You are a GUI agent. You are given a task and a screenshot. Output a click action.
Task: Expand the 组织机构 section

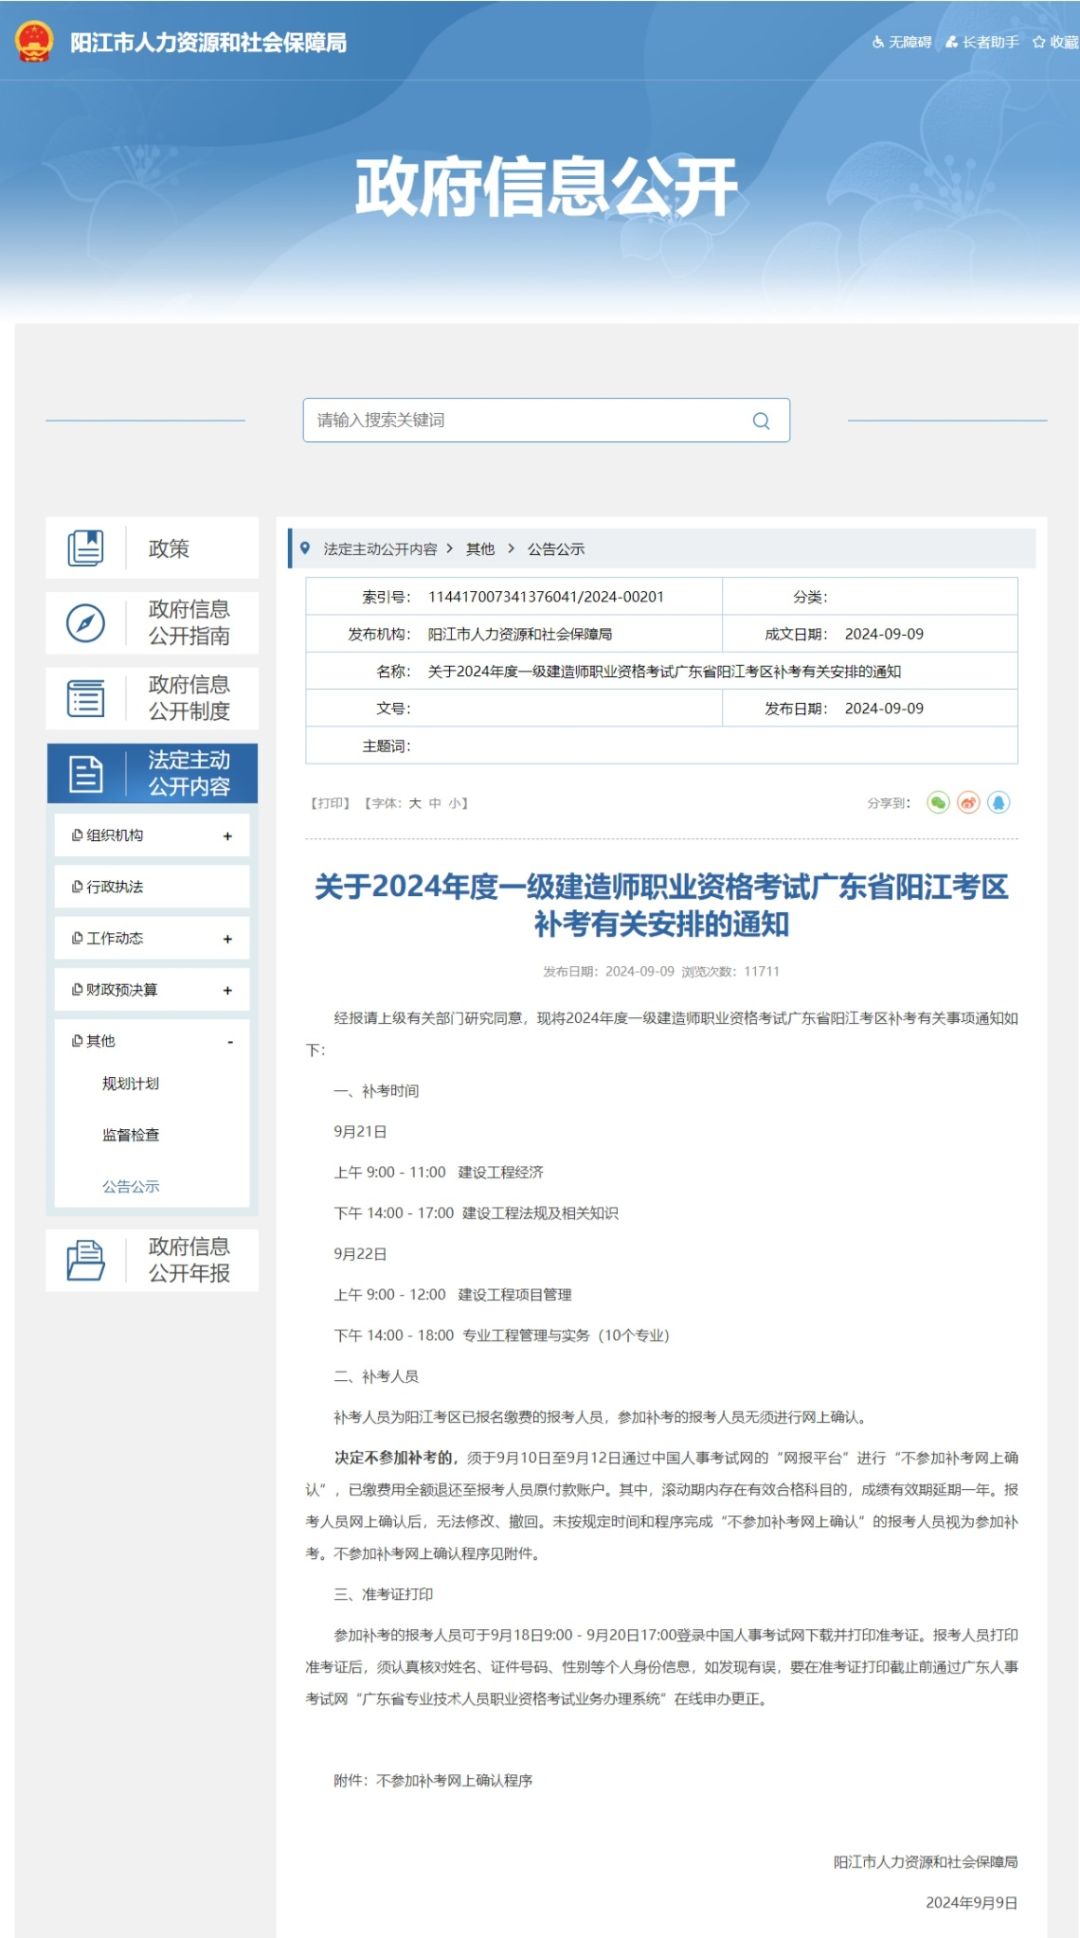(x=228, y=836)
